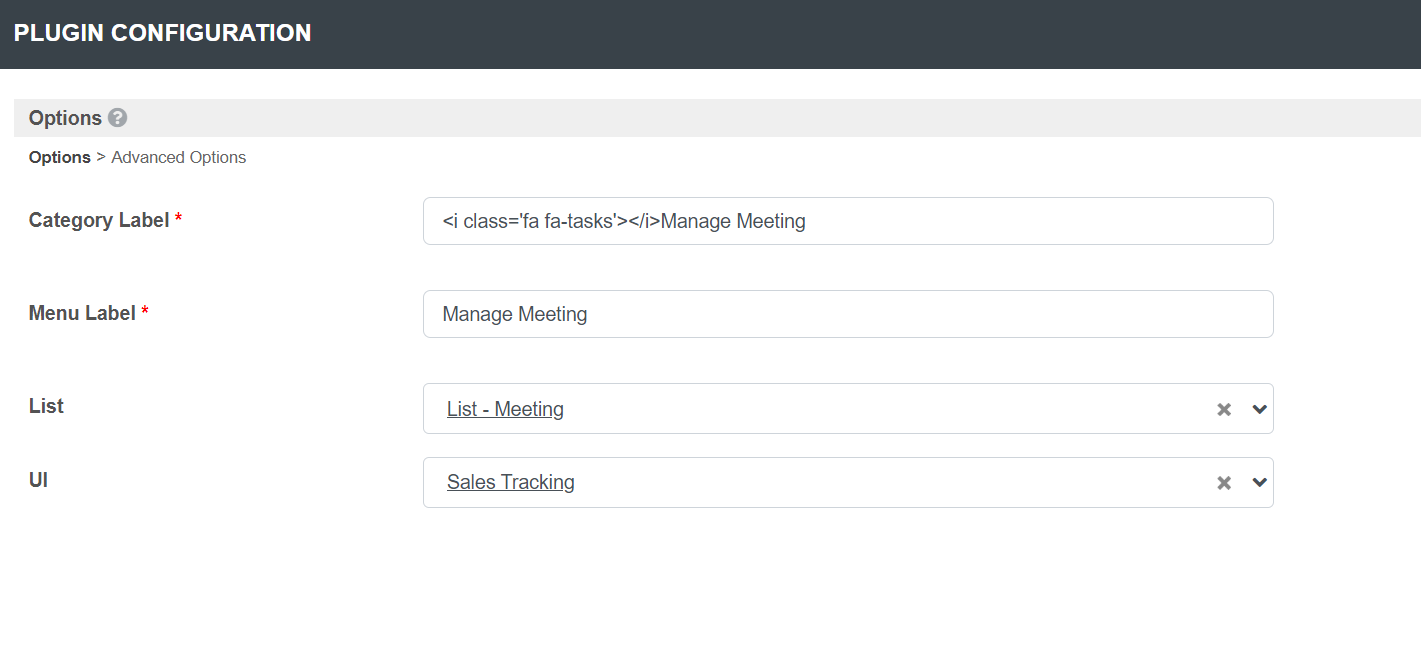
Task: Click the Category Label field caption
Action: point(98,220)
